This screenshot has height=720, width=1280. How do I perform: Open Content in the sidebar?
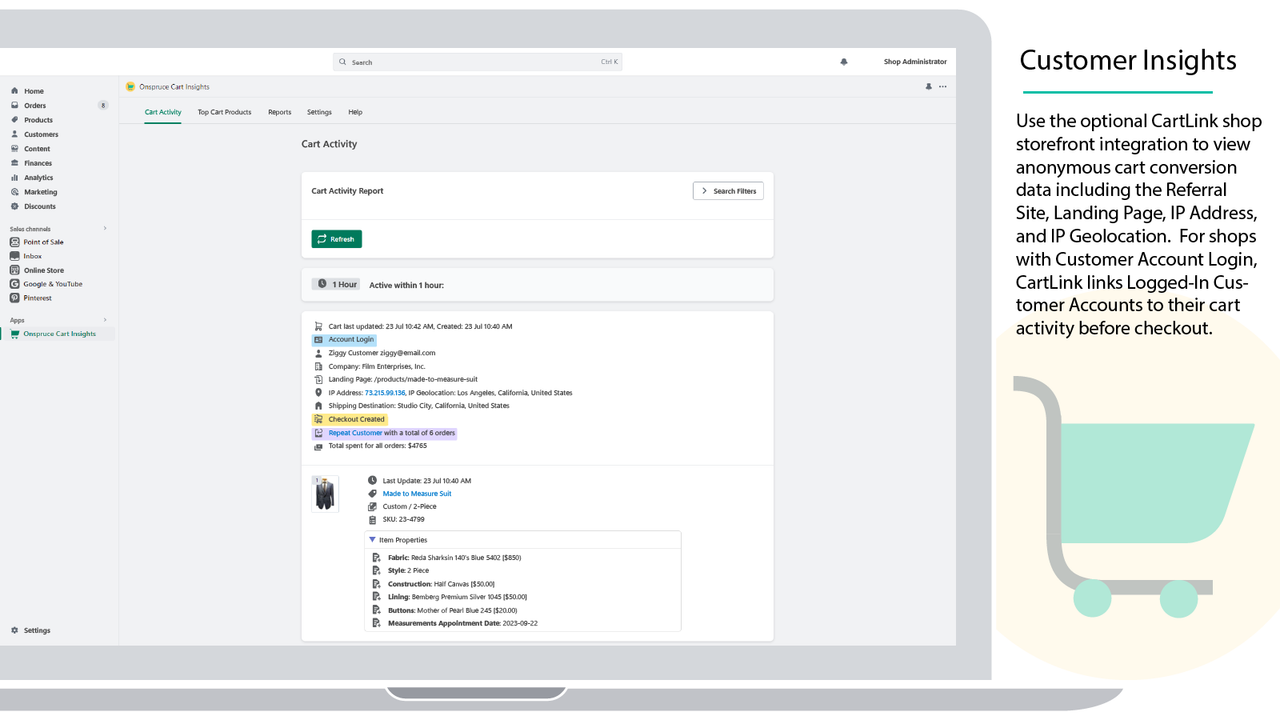coord(37,149)
